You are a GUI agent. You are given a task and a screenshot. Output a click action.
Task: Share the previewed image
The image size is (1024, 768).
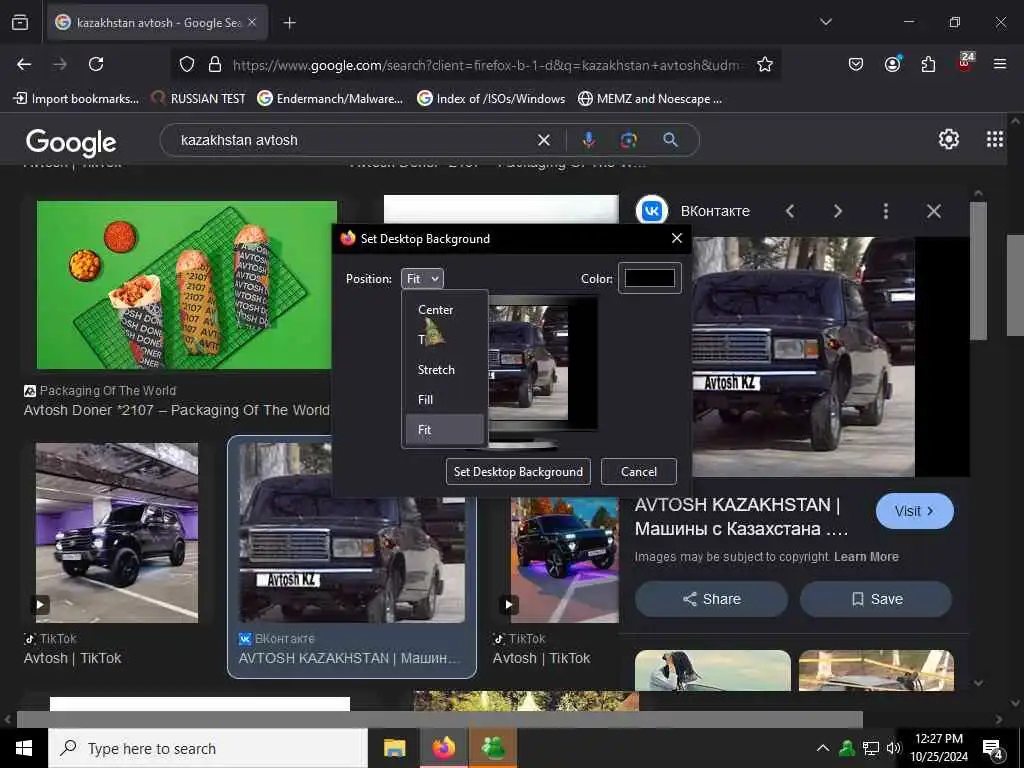(x=711, y=599)
